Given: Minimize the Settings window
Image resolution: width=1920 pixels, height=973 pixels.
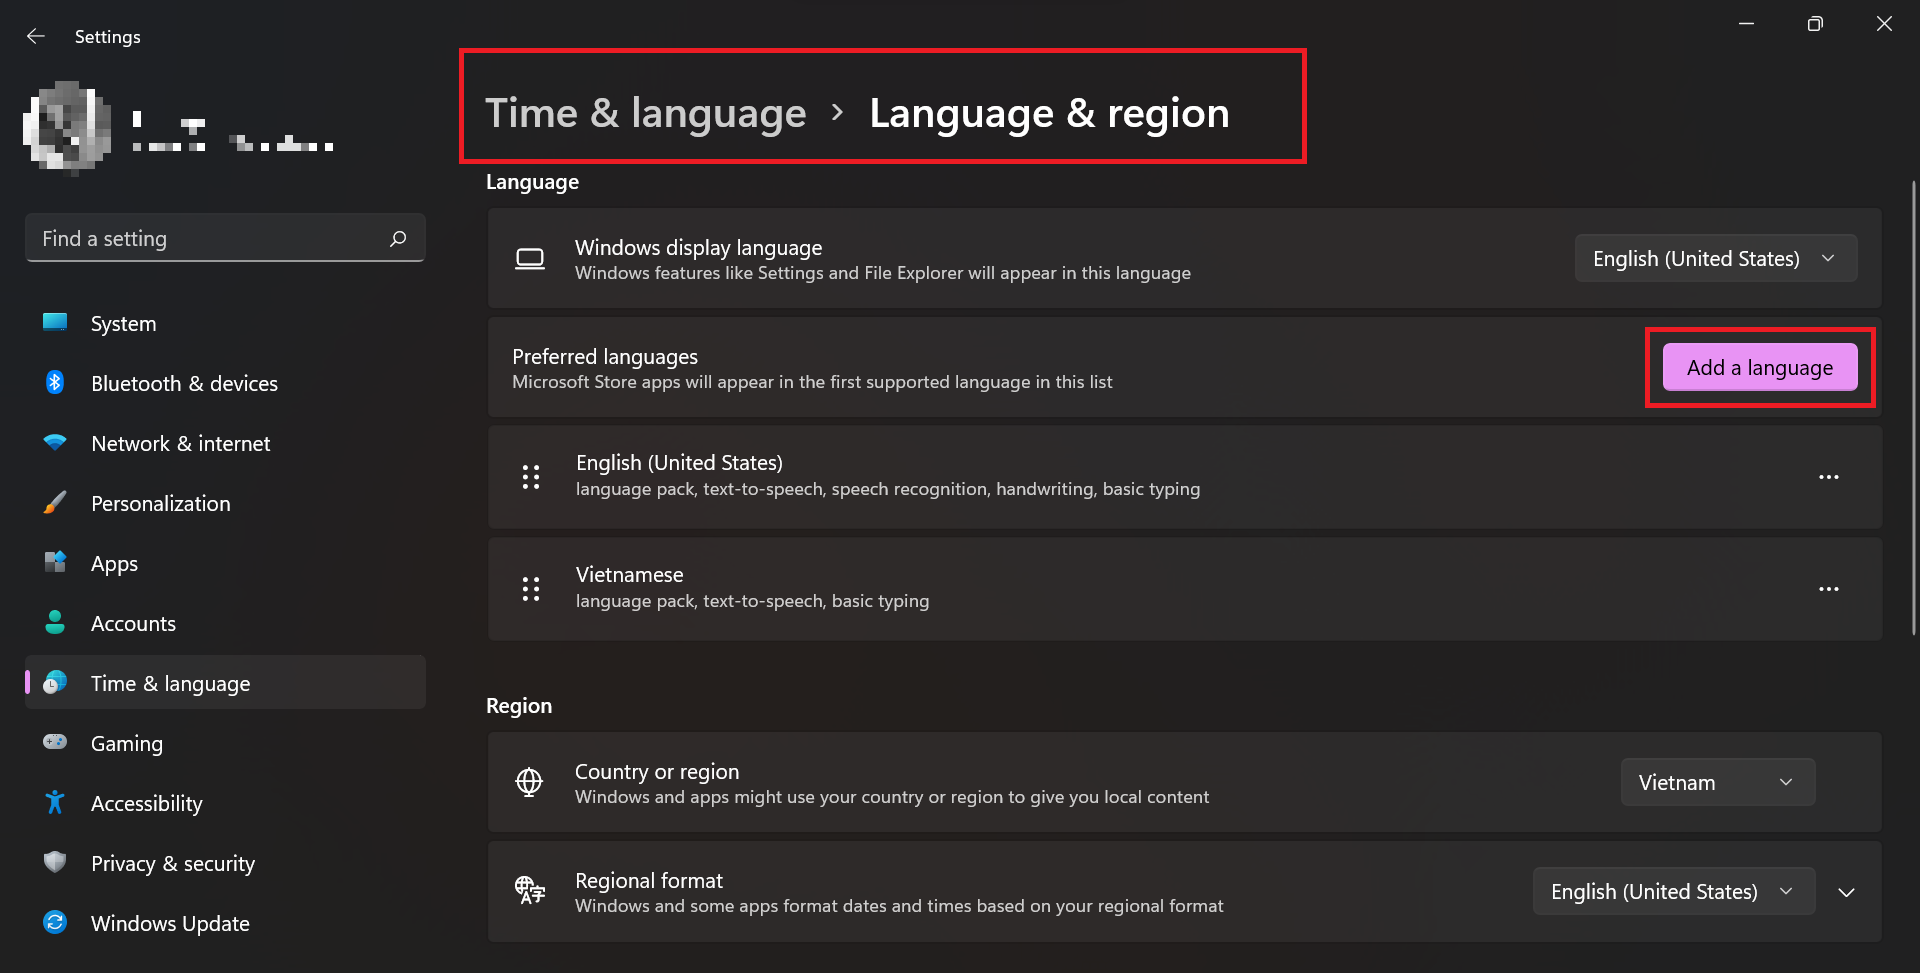Looking at the screenshot, I should (1746, 24).
